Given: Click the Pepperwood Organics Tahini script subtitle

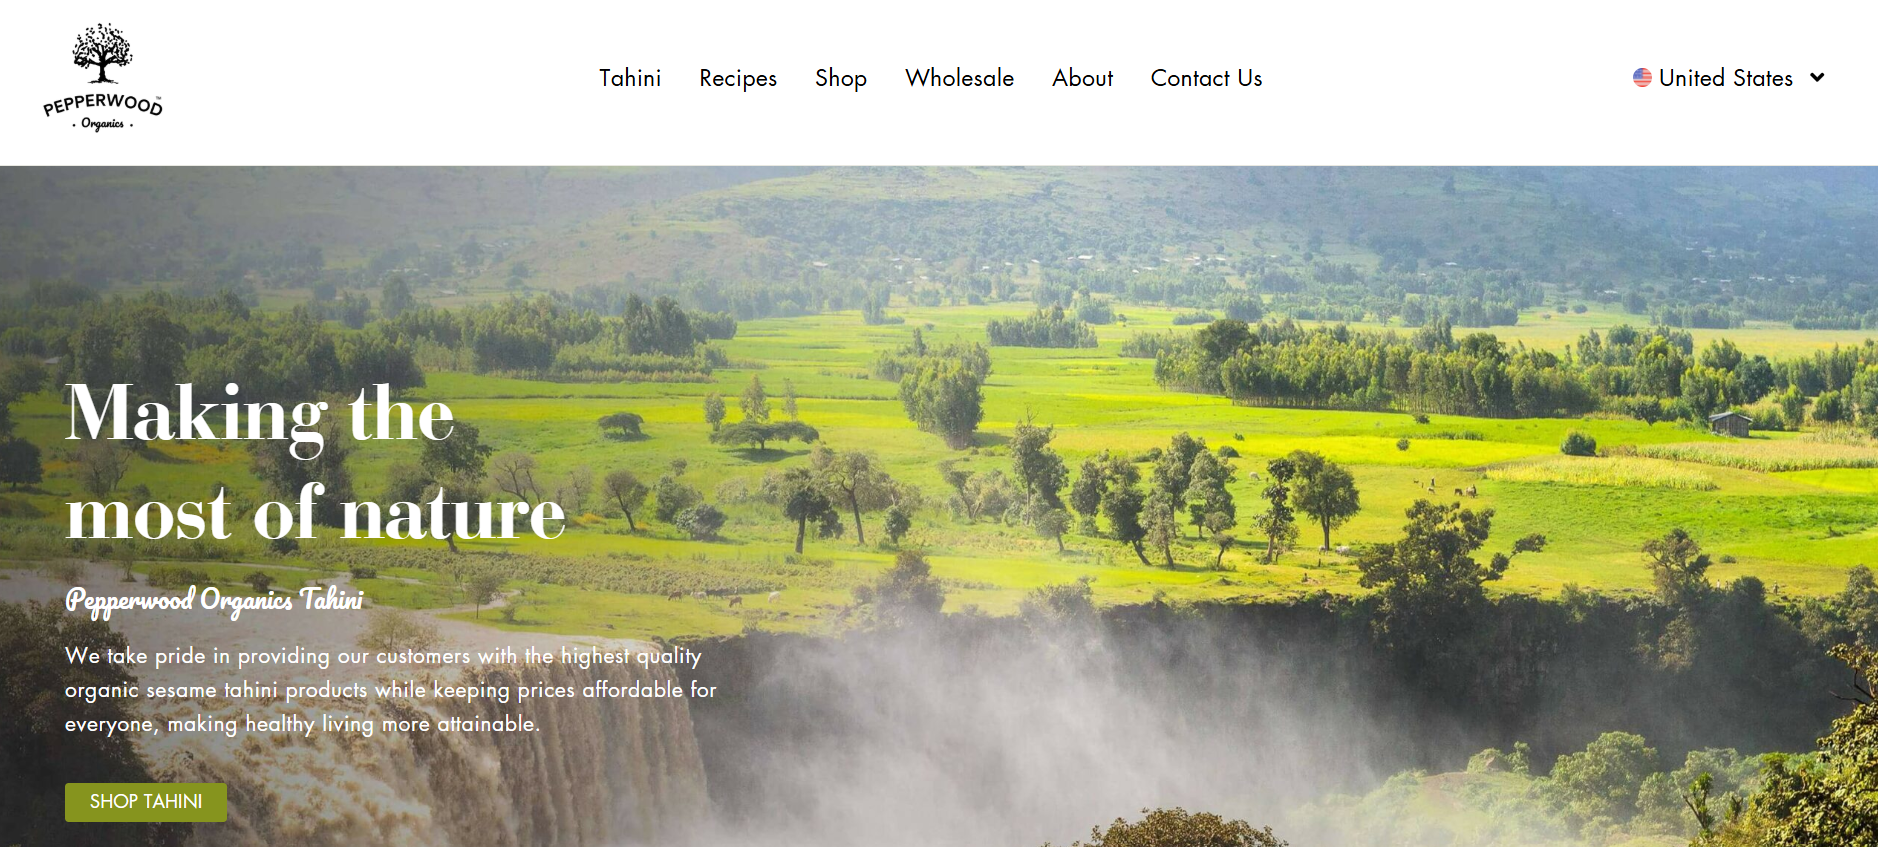Looking at the screenshot, I should [x=214, y=600].
